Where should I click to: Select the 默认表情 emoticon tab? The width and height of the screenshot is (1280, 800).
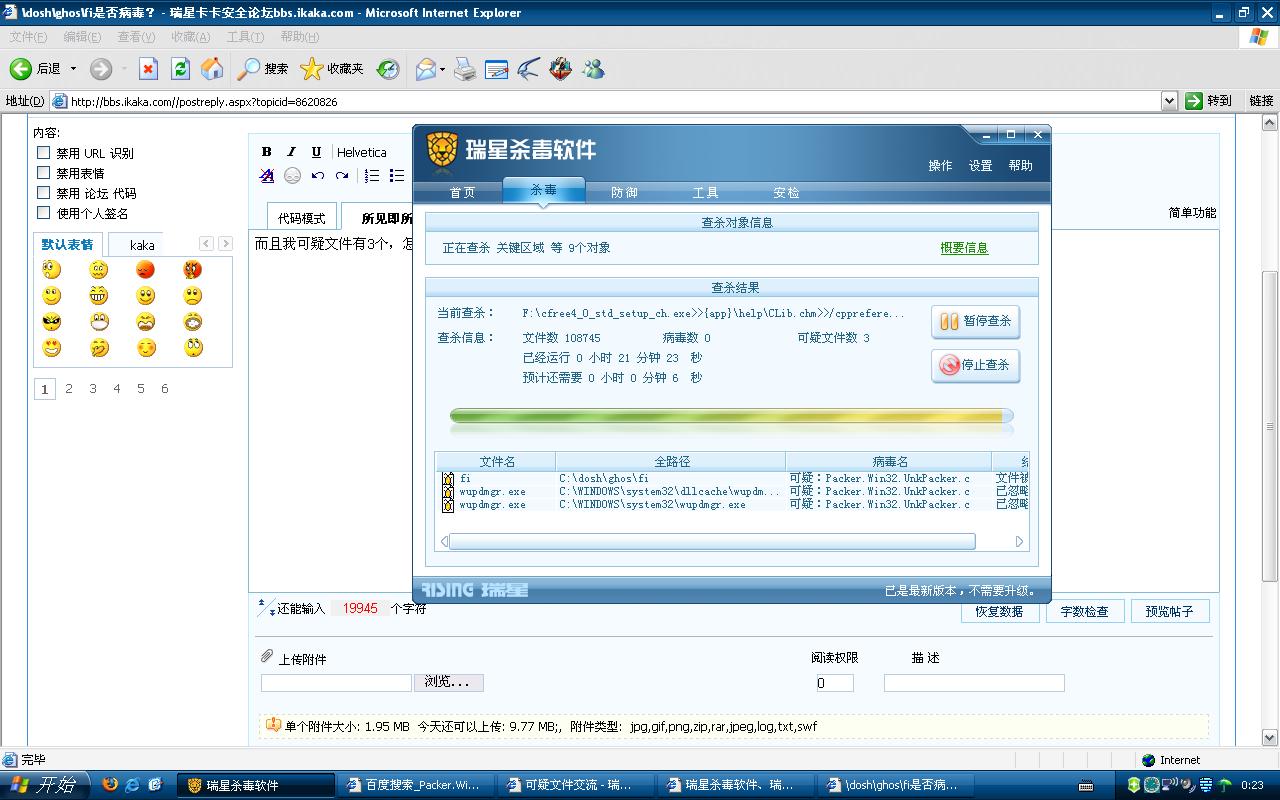coord(67,244)
